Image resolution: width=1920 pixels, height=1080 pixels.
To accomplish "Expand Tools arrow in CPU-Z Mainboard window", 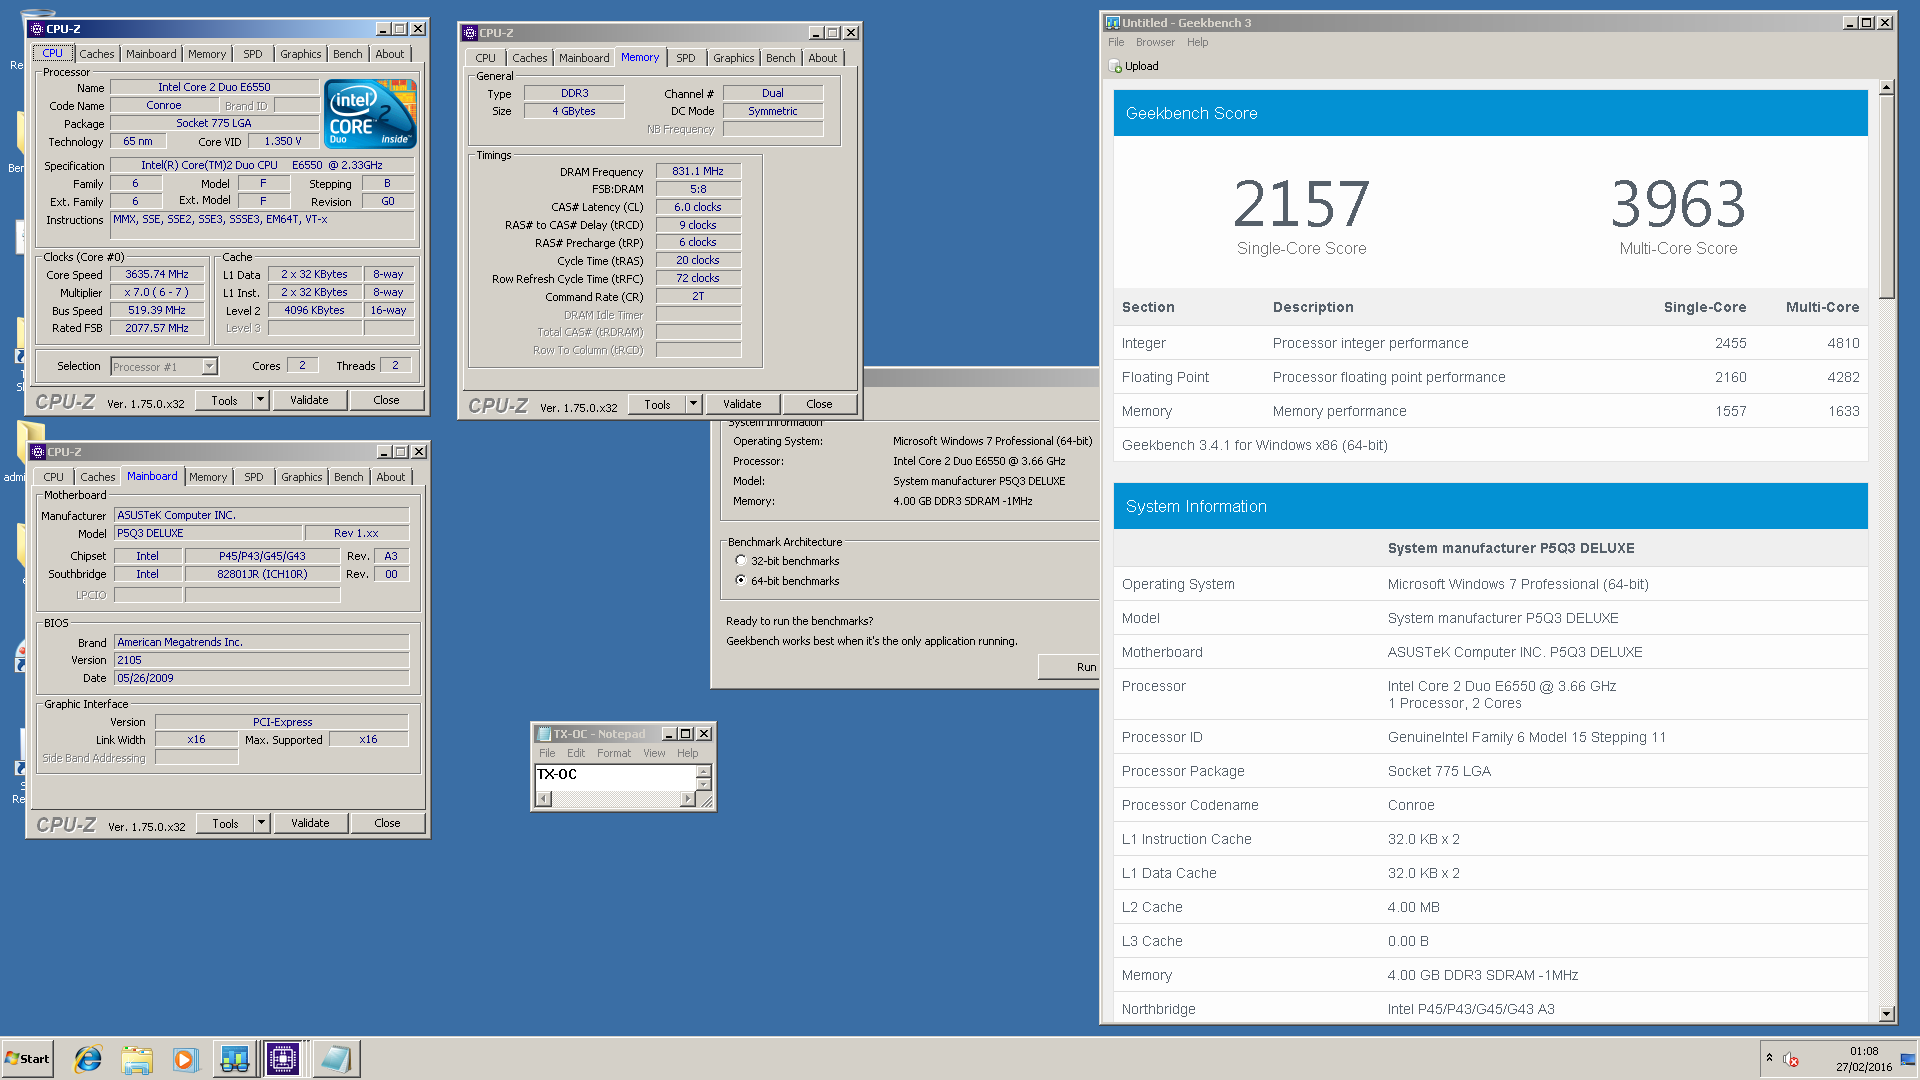I will (261, 823).
